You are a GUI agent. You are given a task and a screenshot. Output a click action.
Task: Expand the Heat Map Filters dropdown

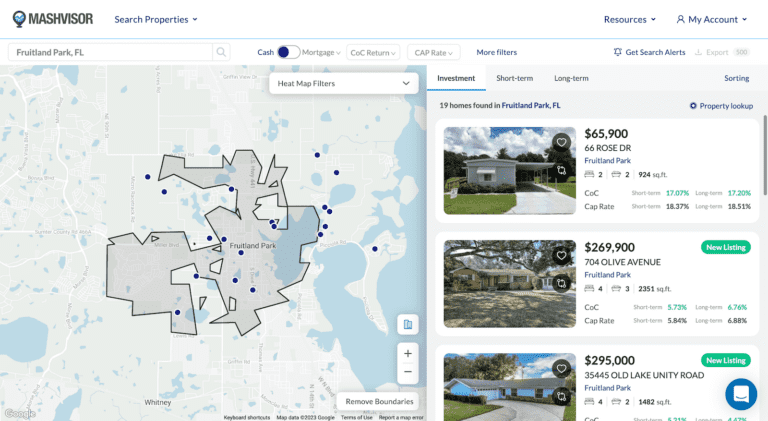(345, 84)
